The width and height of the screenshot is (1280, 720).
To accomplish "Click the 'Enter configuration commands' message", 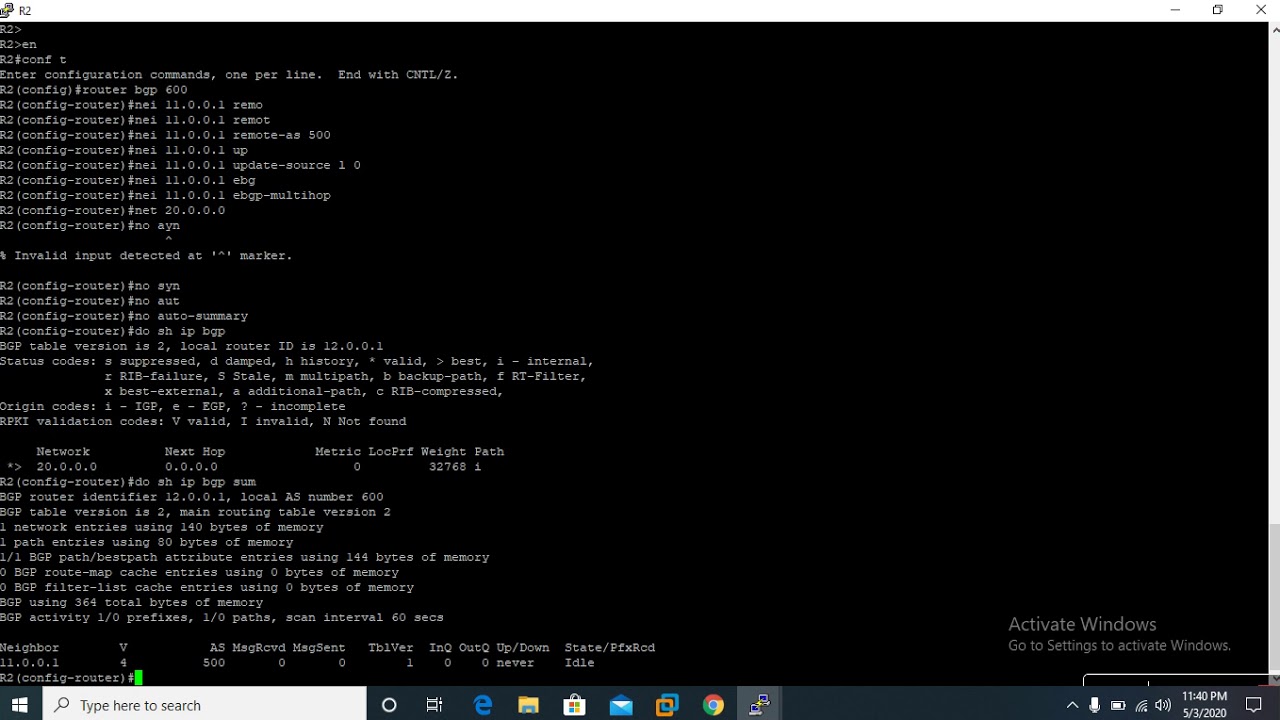I will pos(229,75).
